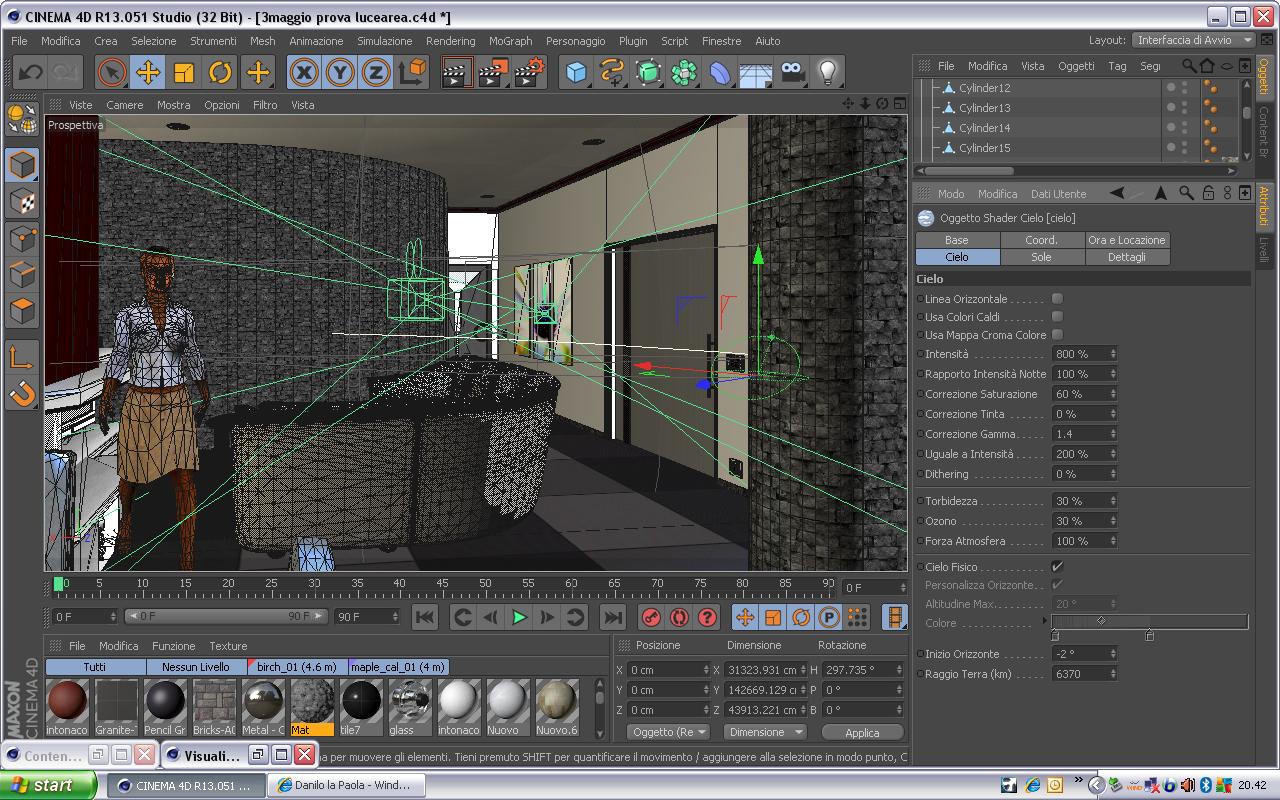Screen dimensions: 1280x800
Task: Add a light bulb object
Action: 828,72
